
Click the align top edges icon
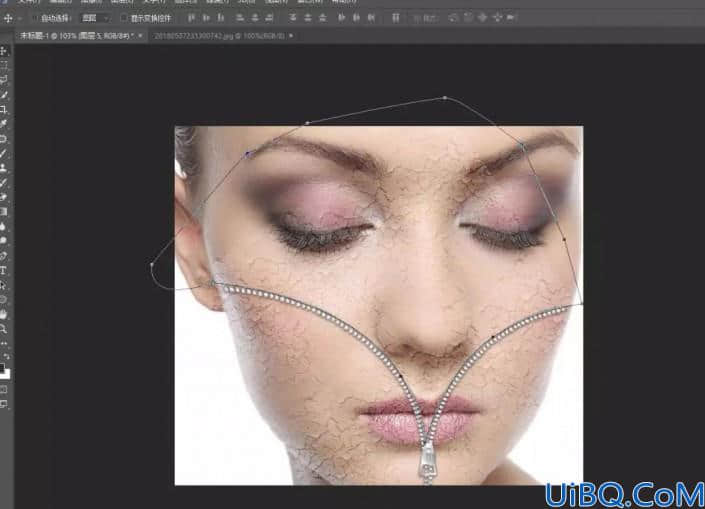(192, 18)
